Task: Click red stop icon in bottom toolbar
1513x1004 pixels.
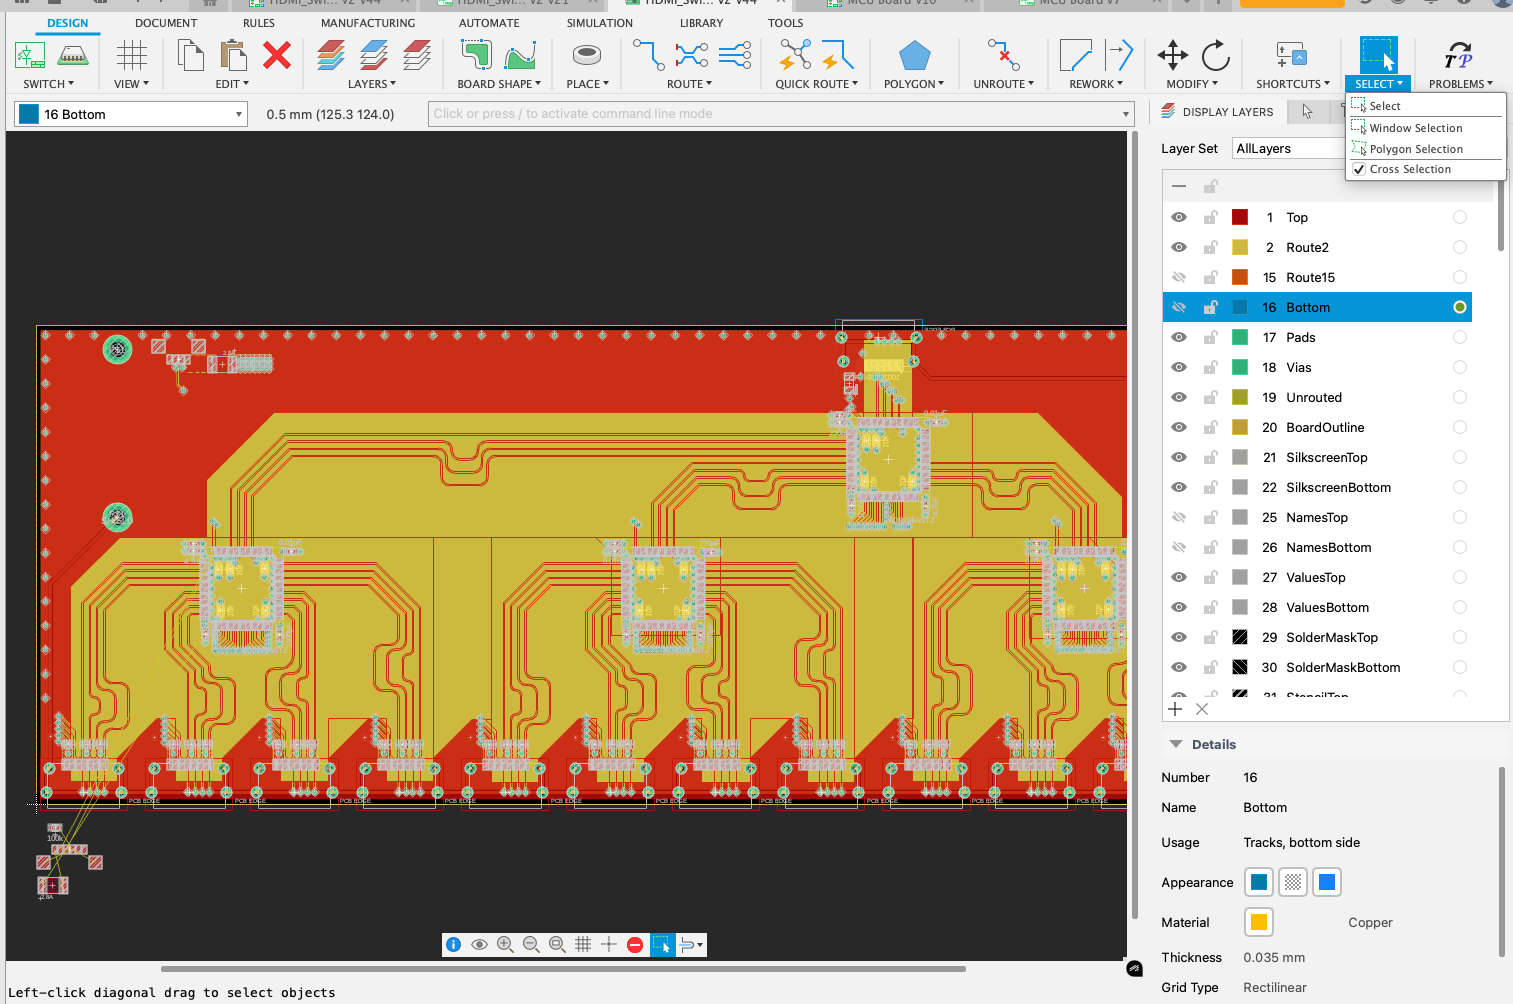Action: click(635, 945)
